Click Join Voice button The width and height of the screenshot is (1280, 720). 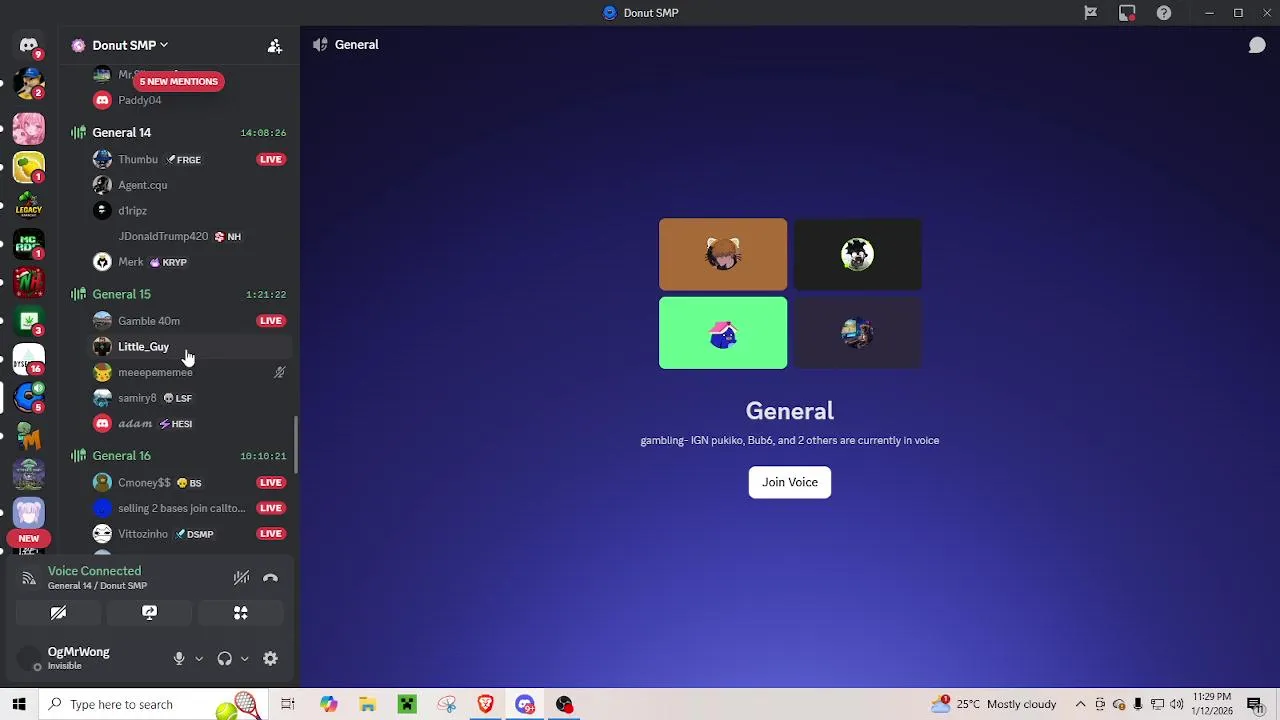(790, 482)
